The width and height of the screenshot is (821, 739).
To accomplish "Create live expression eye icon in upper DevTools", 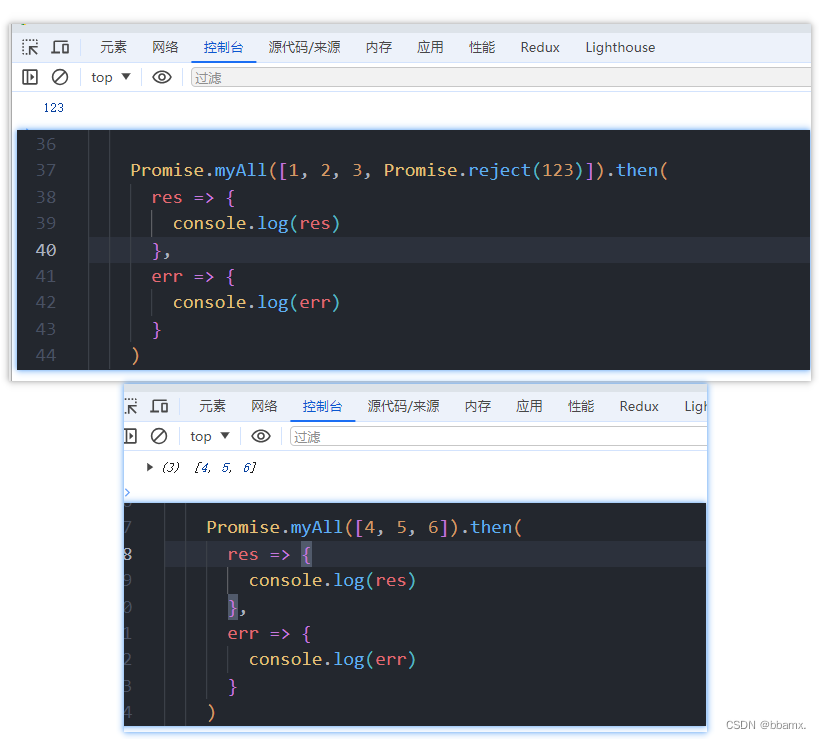I will [162, 78].
